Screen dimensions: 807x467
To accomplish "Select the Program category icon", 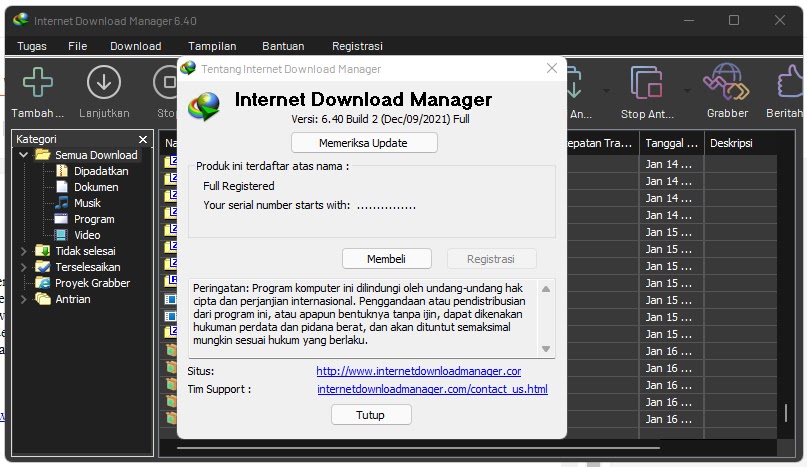I will [61, 219].
